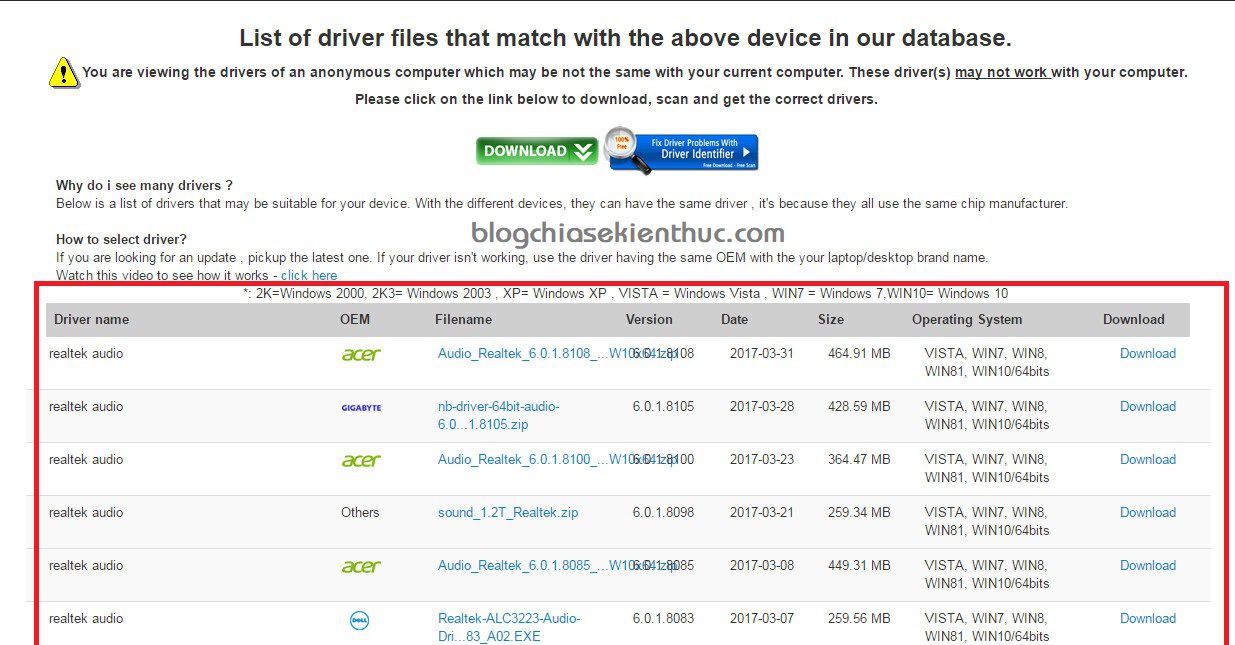The width and height of the screenshot is (1235, 645).
Task: Click the size value 364.47 MB
Action: click(x=859, y=459)
